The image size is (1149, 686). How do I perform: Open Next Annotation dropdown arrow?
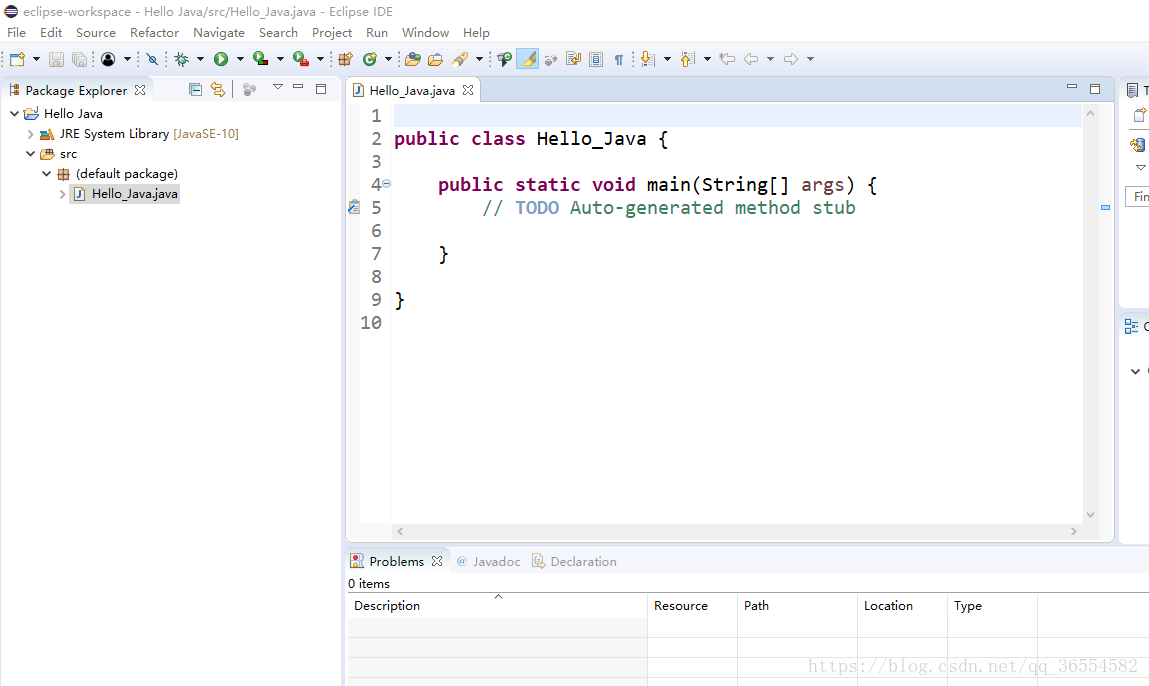(667, 59)
